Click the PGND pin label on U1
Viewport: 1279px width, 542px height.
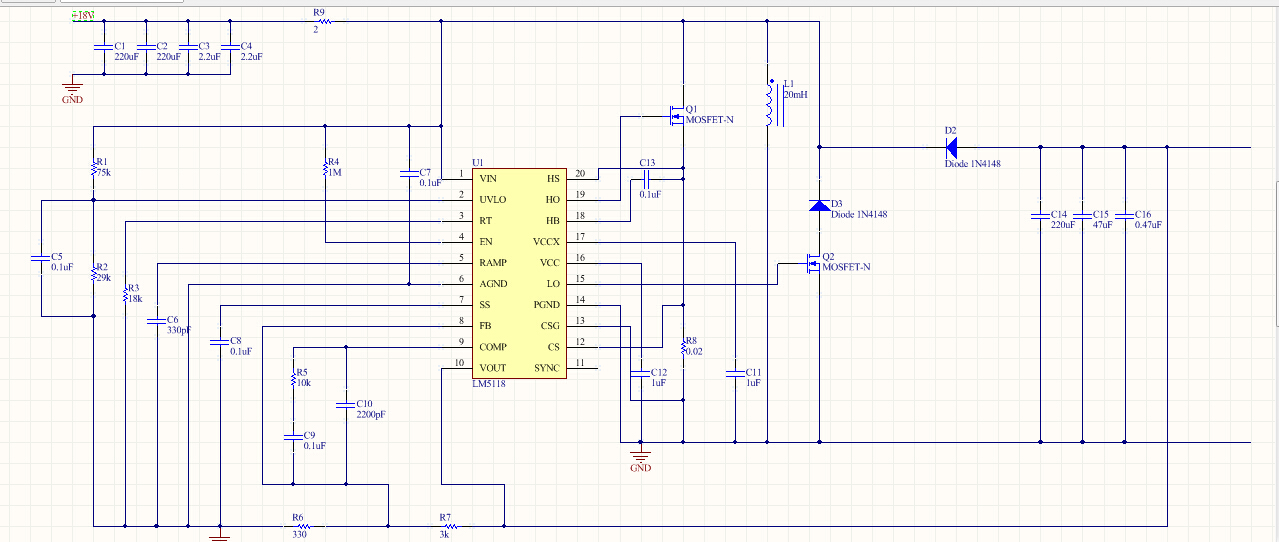(x=547, y=305)
